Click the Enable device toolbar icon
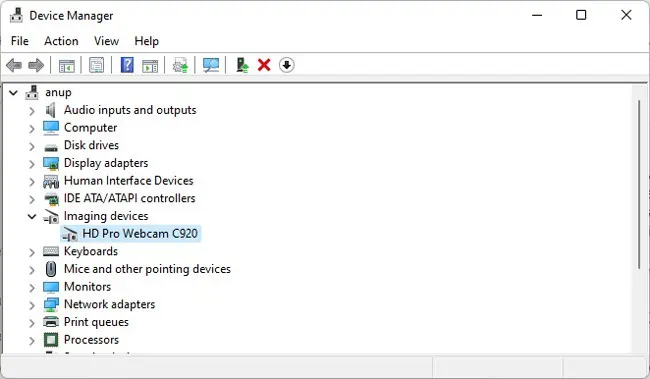650x379 pixels. (x=242, y=65)
